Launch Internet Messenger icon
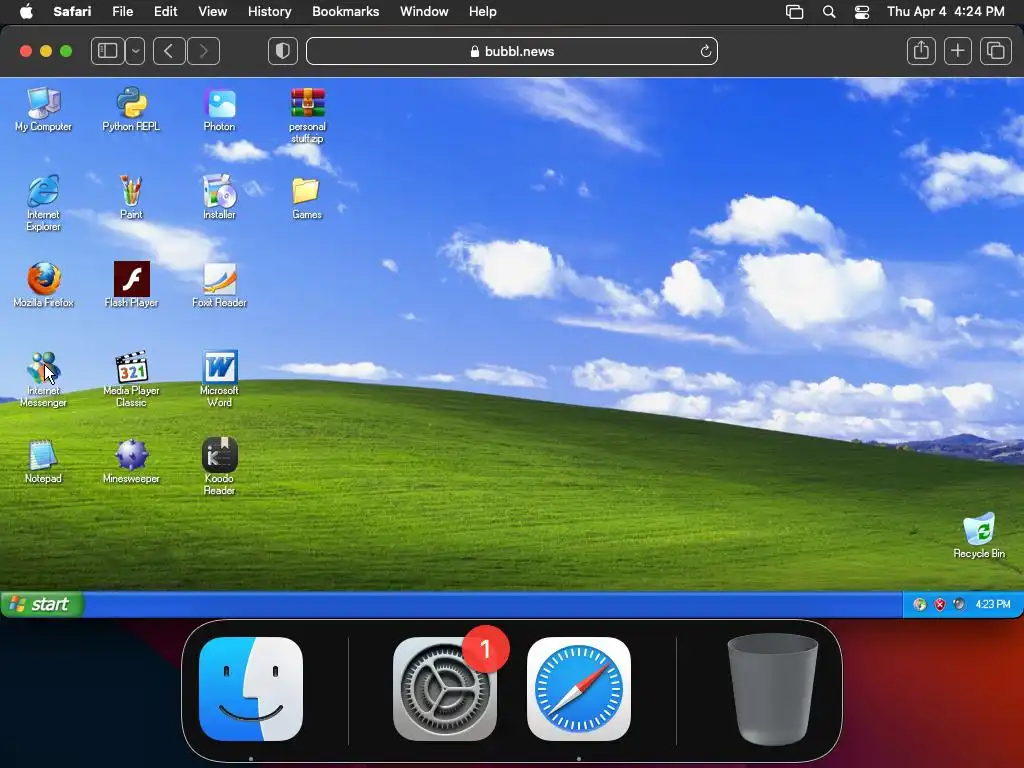 44,379
